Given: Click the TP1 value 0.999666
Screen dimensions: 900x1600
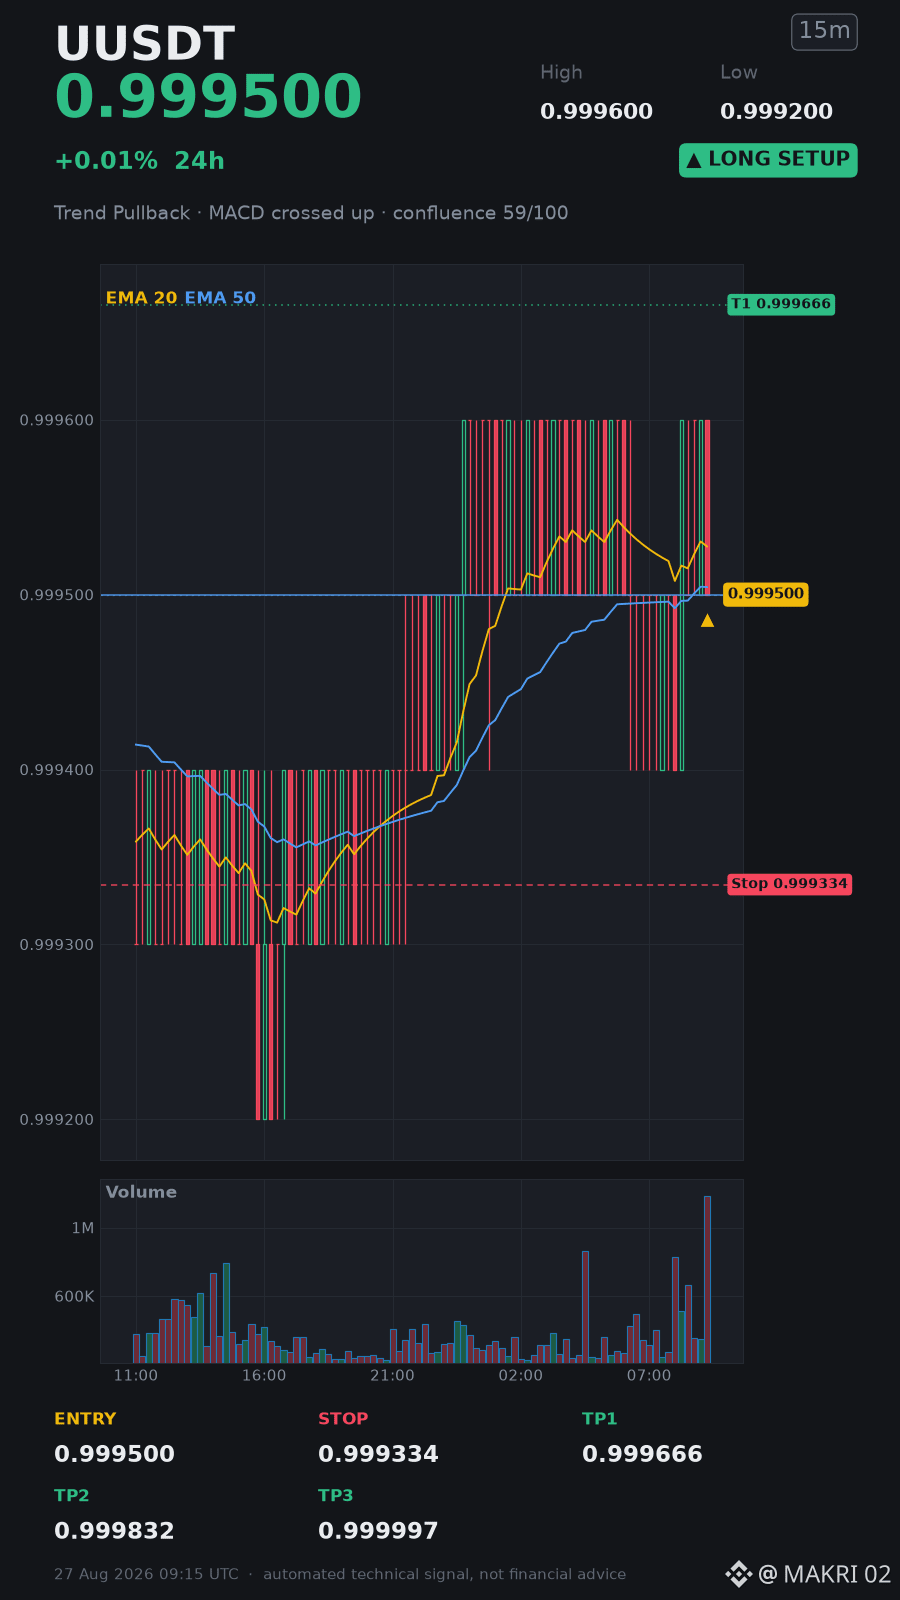Looking at the screenshot, I should click(x=642, y=1454).
